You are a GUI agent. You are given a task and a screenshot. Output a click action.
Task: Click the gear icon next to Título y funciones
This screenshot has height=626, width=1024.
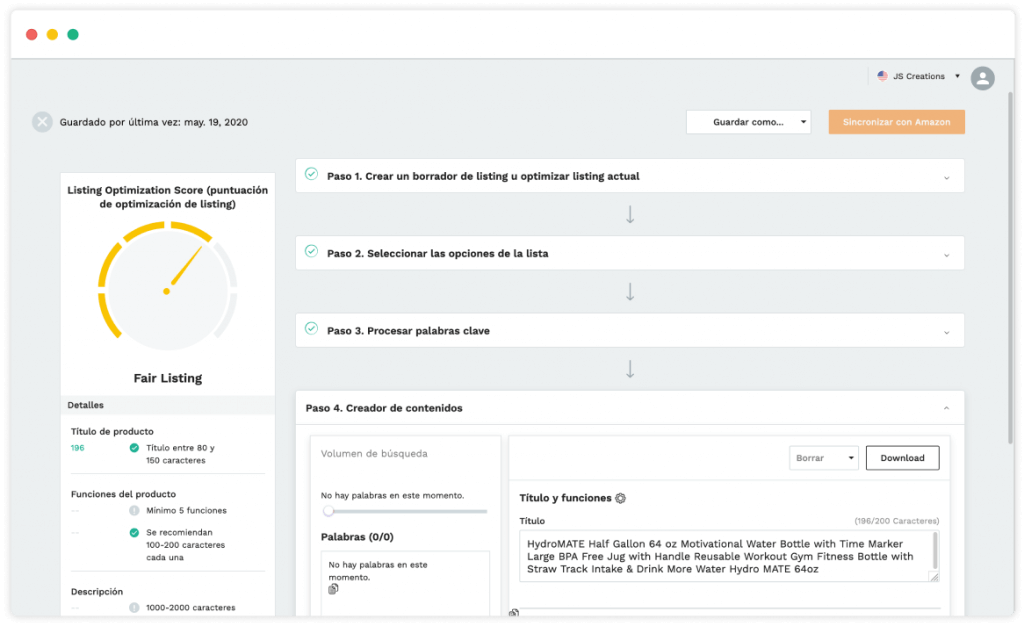pyautogui.click(x=620, y=498)
